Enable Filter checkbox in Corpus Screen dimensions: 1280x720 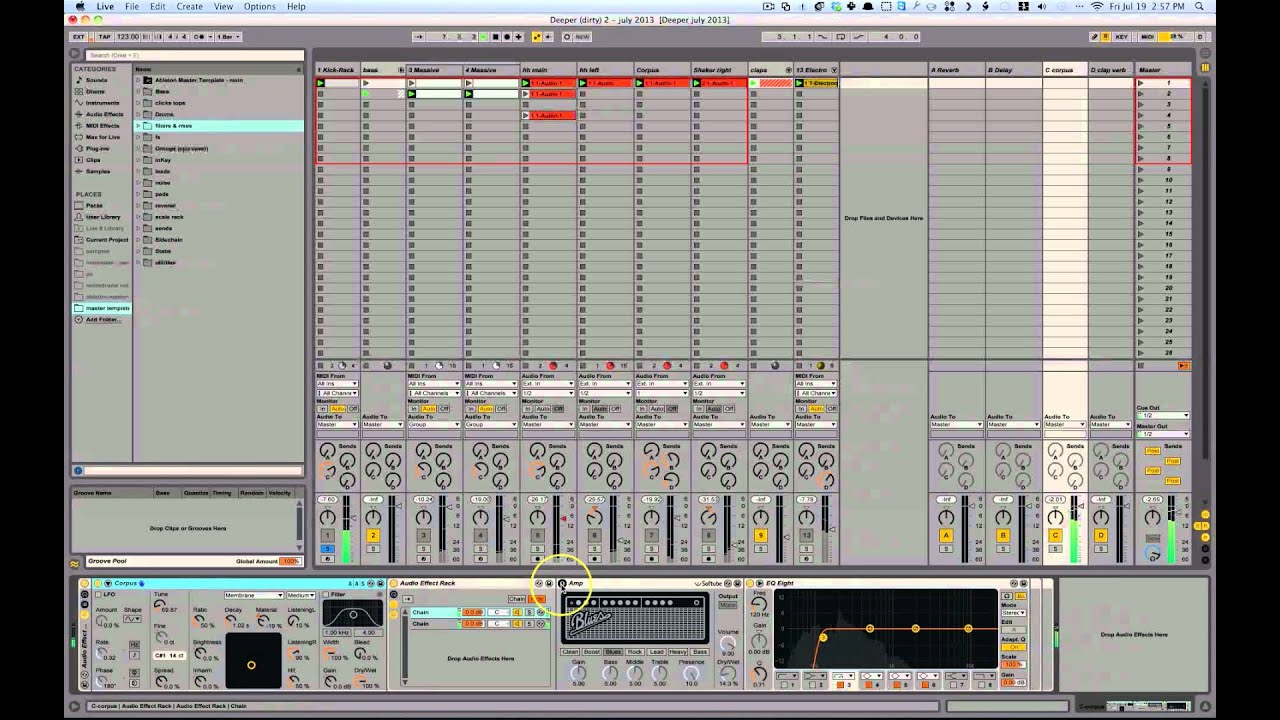click(326, 595)
